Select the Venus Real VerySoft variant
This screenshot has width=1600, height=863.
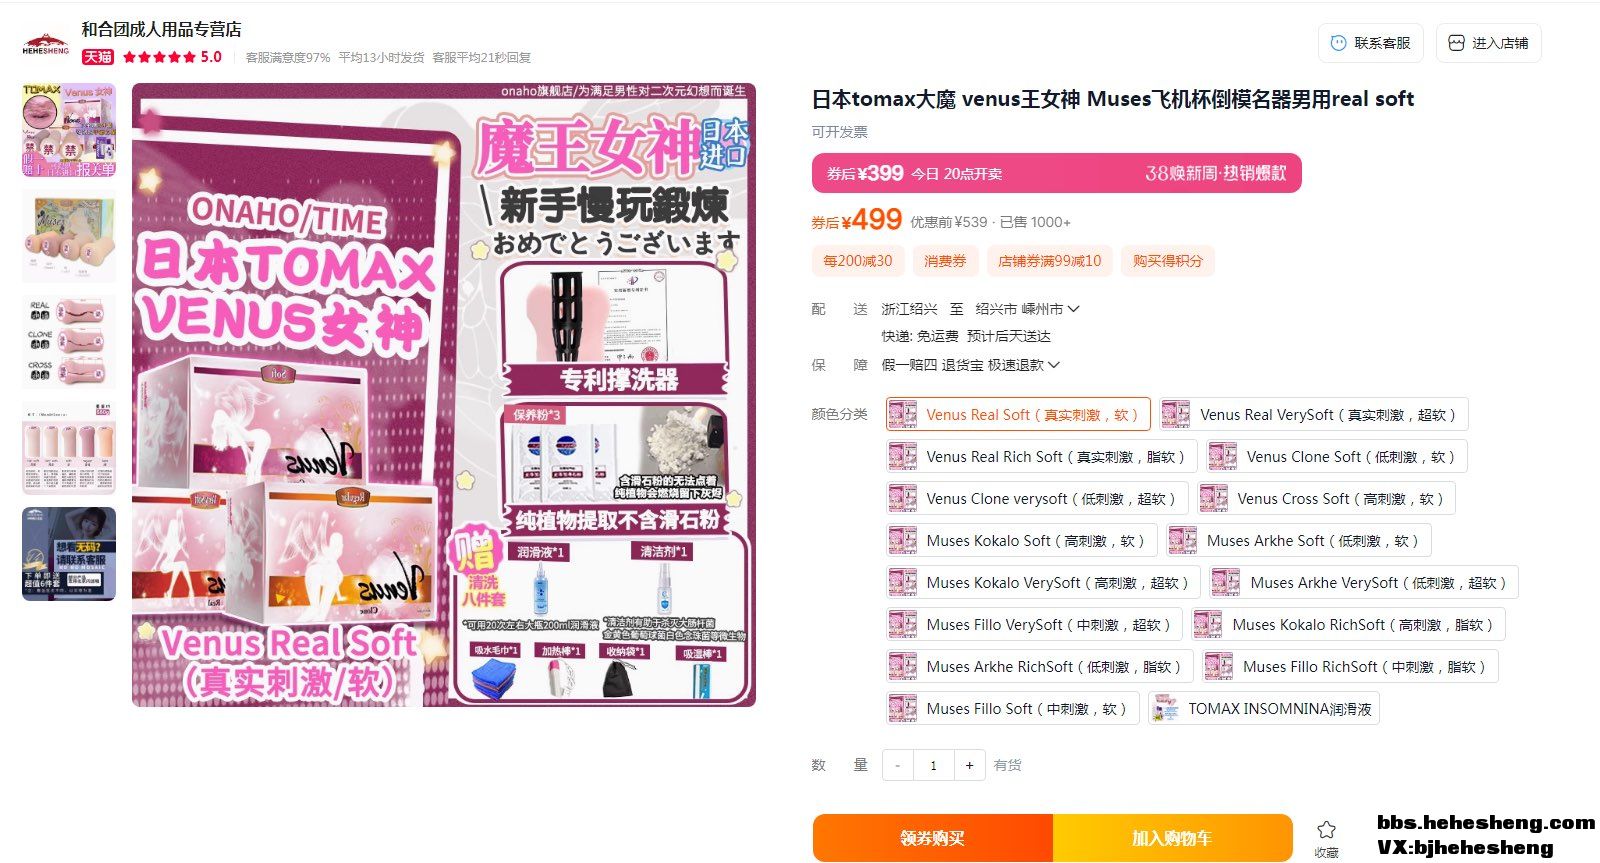[x=1313, y=414]
